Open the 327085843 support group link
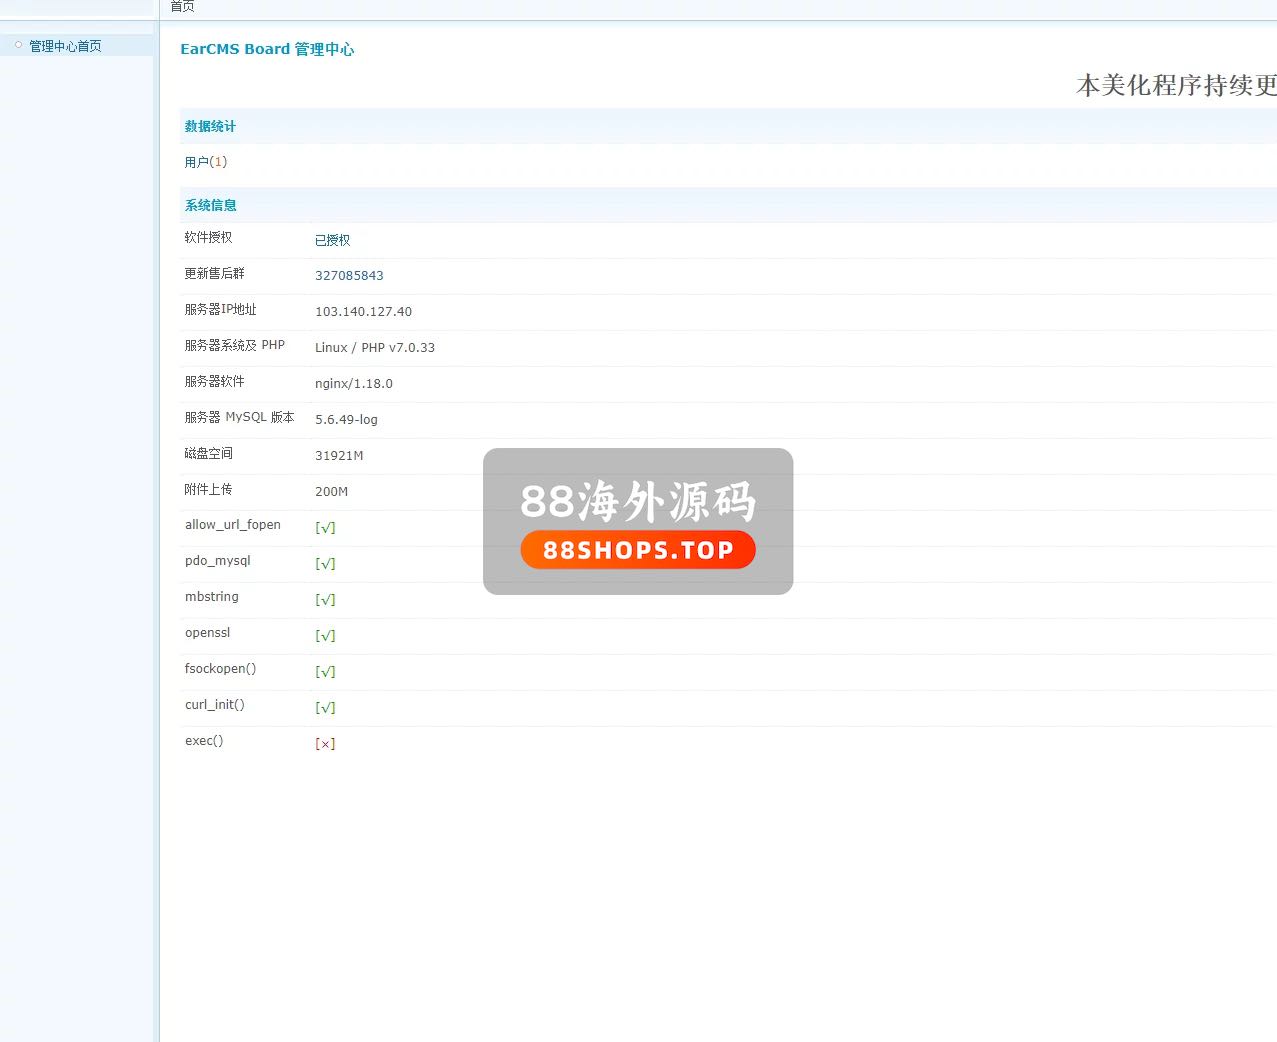1277x1042 pixels. (x=349, y=276)
